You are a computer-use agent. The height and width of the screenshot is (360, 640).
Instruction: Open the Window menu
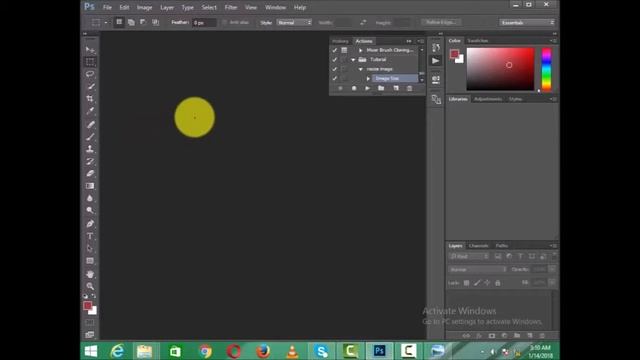tap(276, 7)
